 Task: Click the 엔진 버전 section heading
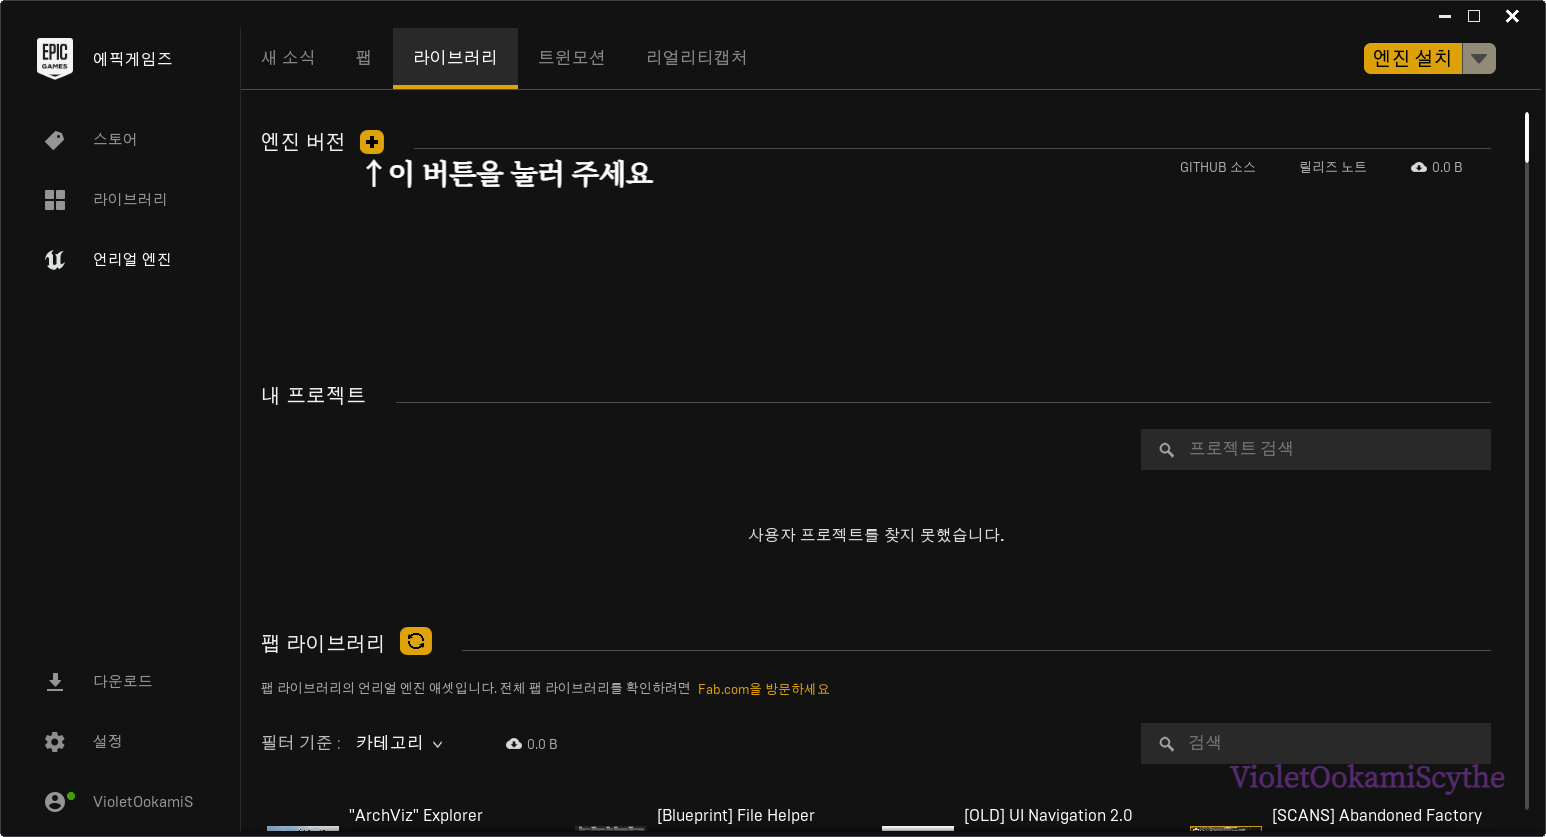(x=303, y=142)
